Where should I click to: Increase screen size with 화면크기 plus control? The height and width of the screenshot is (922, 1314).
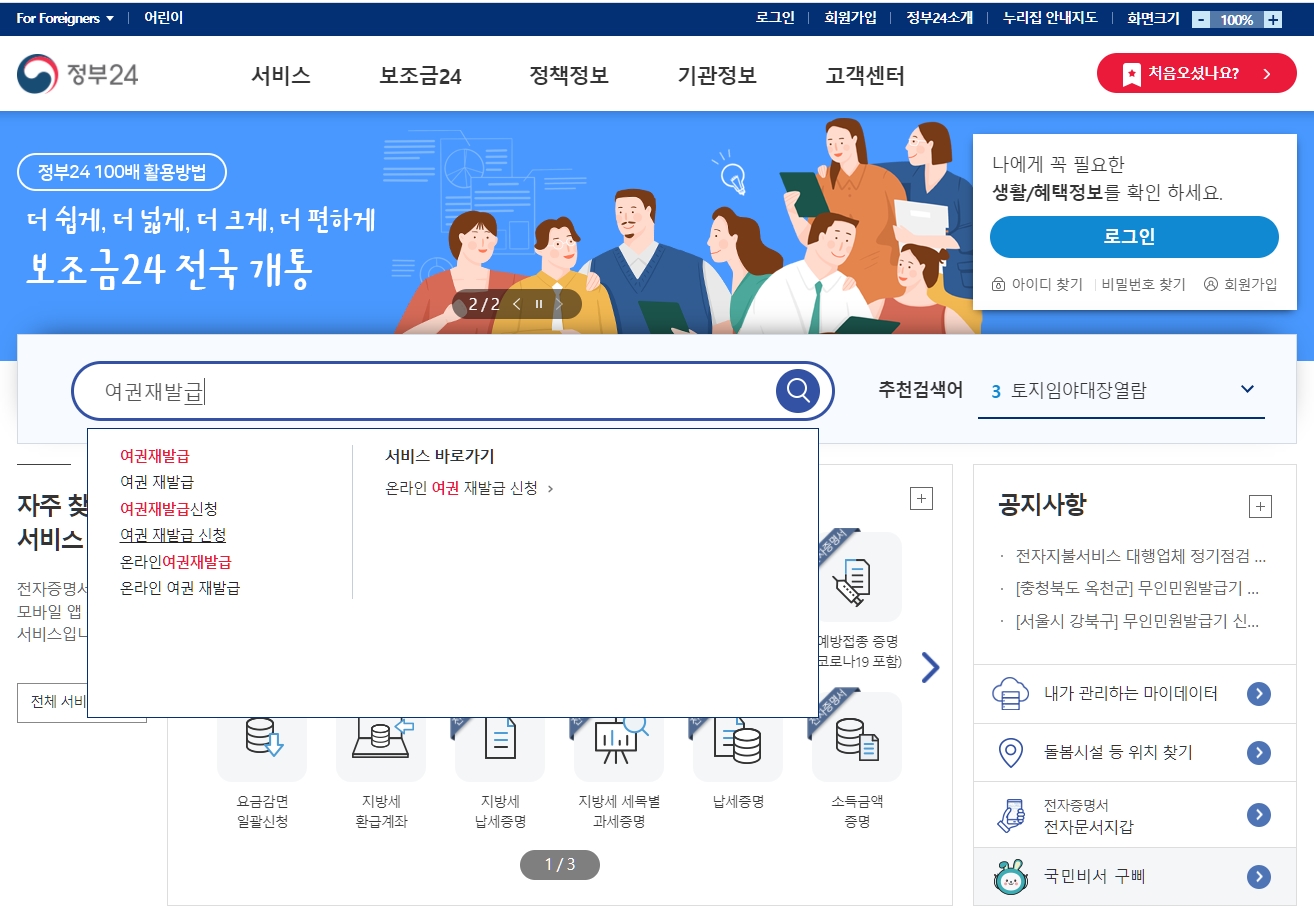coord(1271,18)
